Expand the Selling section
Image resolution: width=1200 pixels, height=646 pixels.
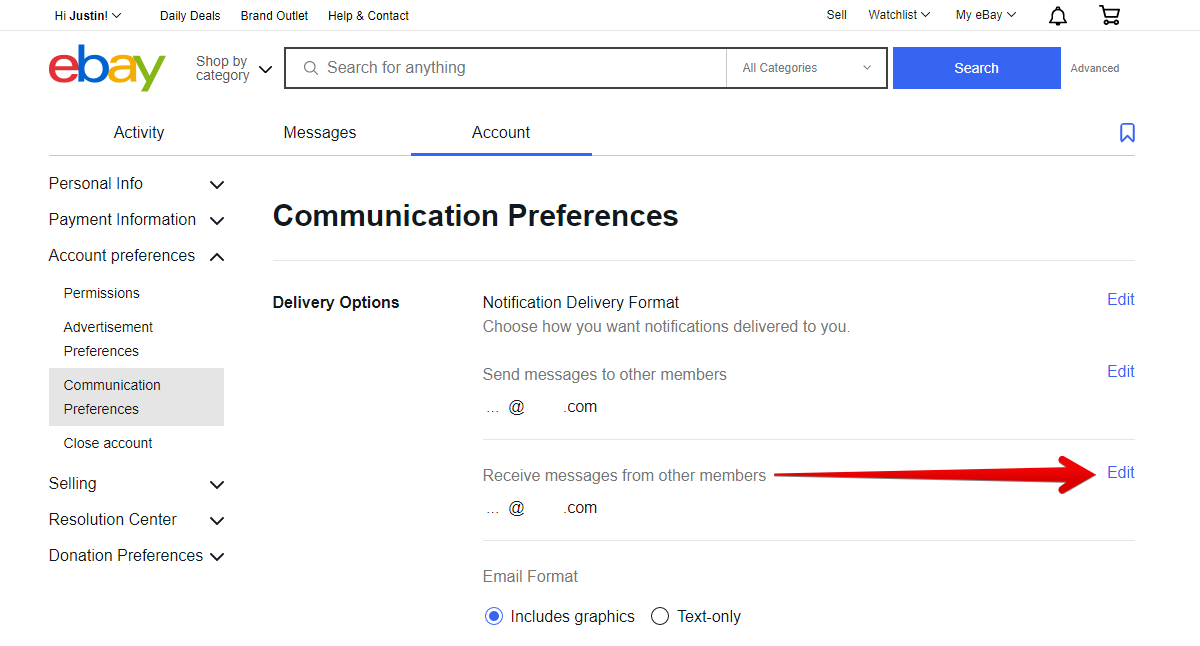[x=136, y=484]
